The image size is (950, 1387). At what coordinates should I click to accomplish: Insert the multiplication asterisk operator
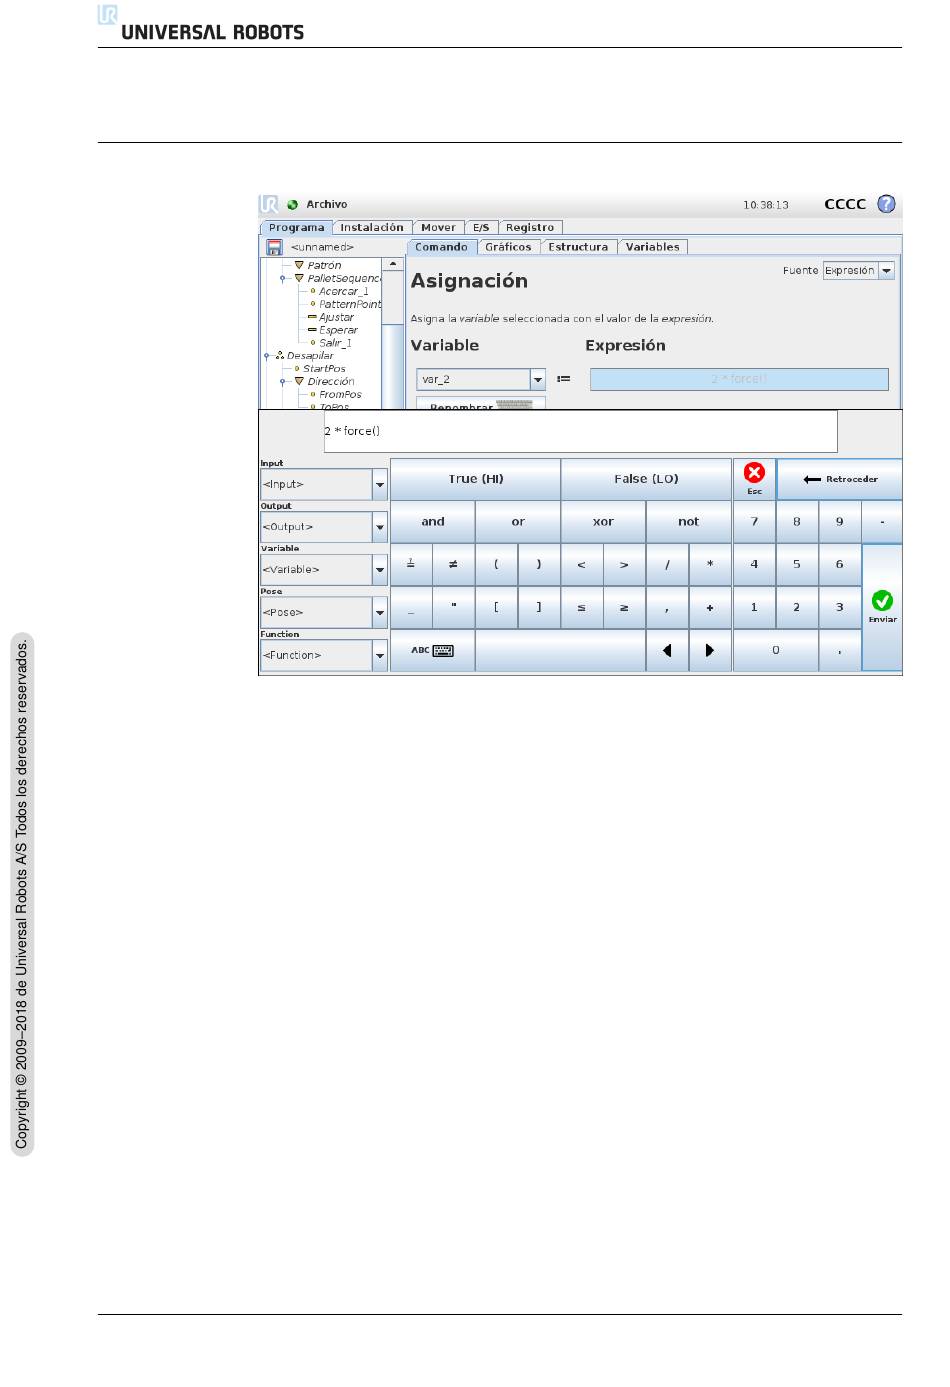[x=710, y=564]
